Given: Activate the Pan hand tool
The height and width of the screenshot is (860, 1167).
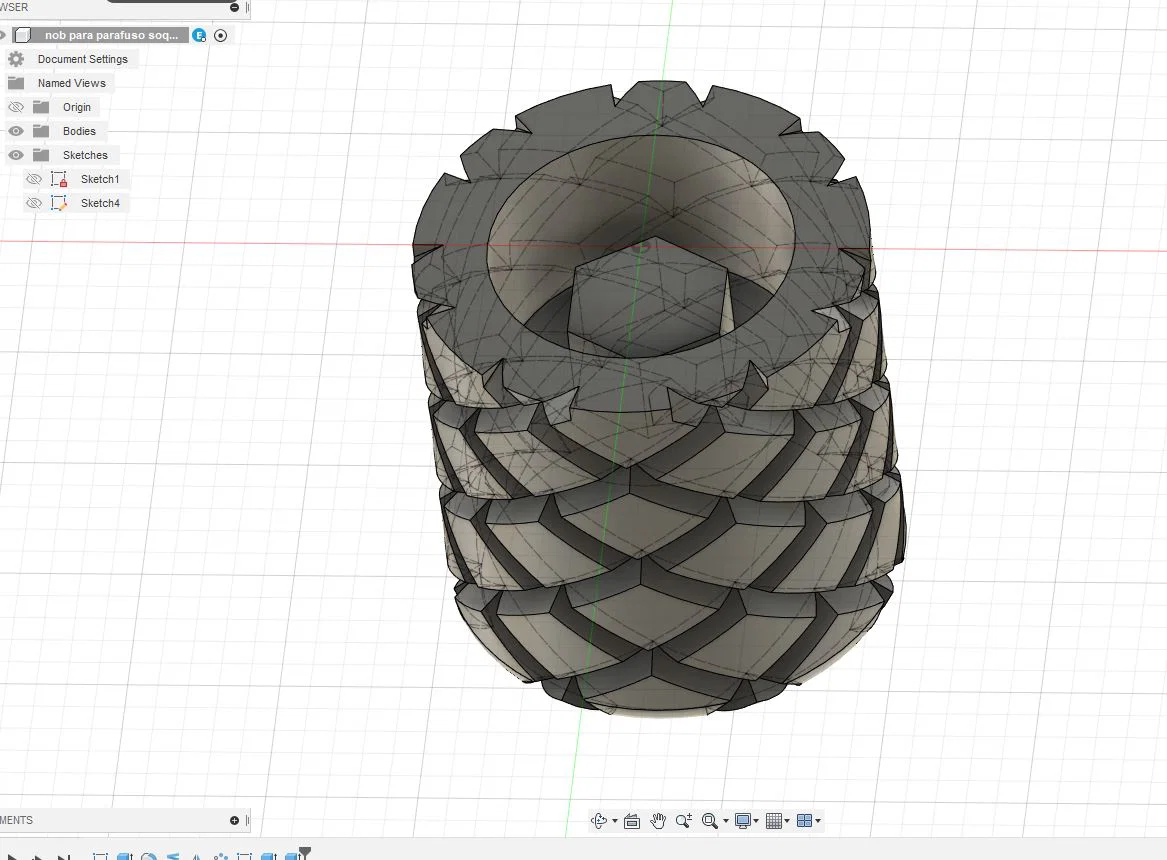Looking at the screenshot, I should pyautogui.click(x=658, y=821).
